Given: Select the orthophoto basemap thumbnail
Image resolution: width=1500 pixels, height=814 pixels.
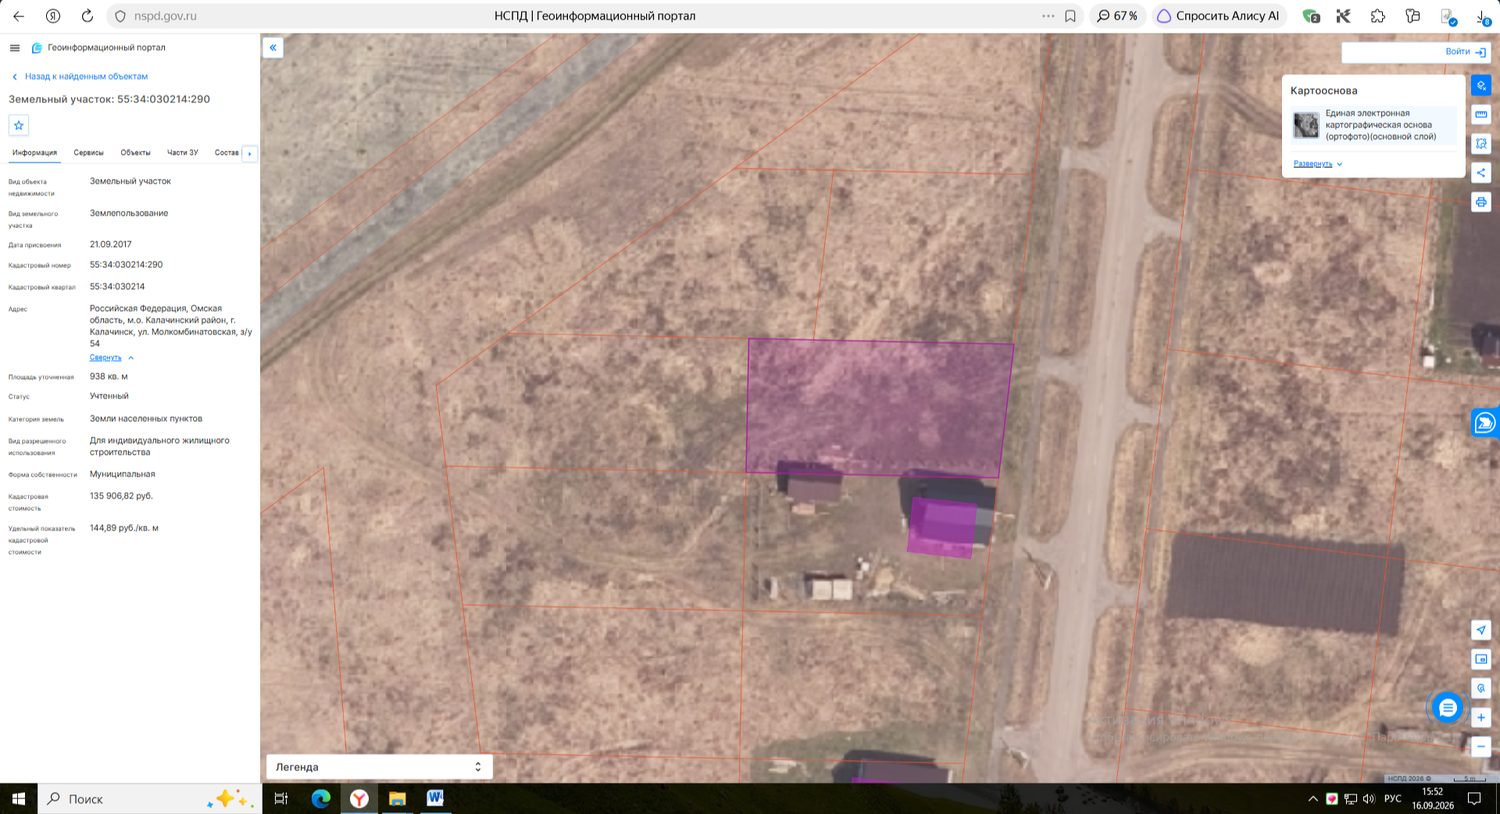Looking at the screenshot, I should pyautogui.click(x=1306, y=125).
